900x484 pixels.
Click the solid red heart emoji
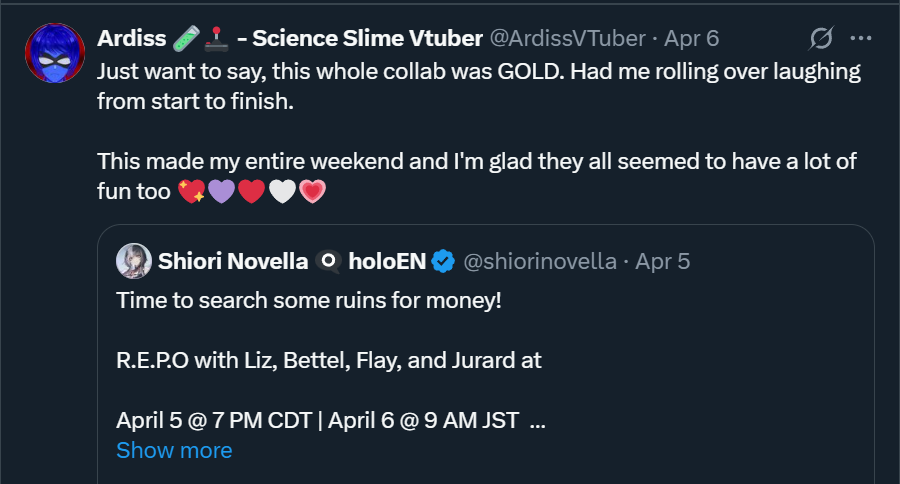tap(251, 192)
